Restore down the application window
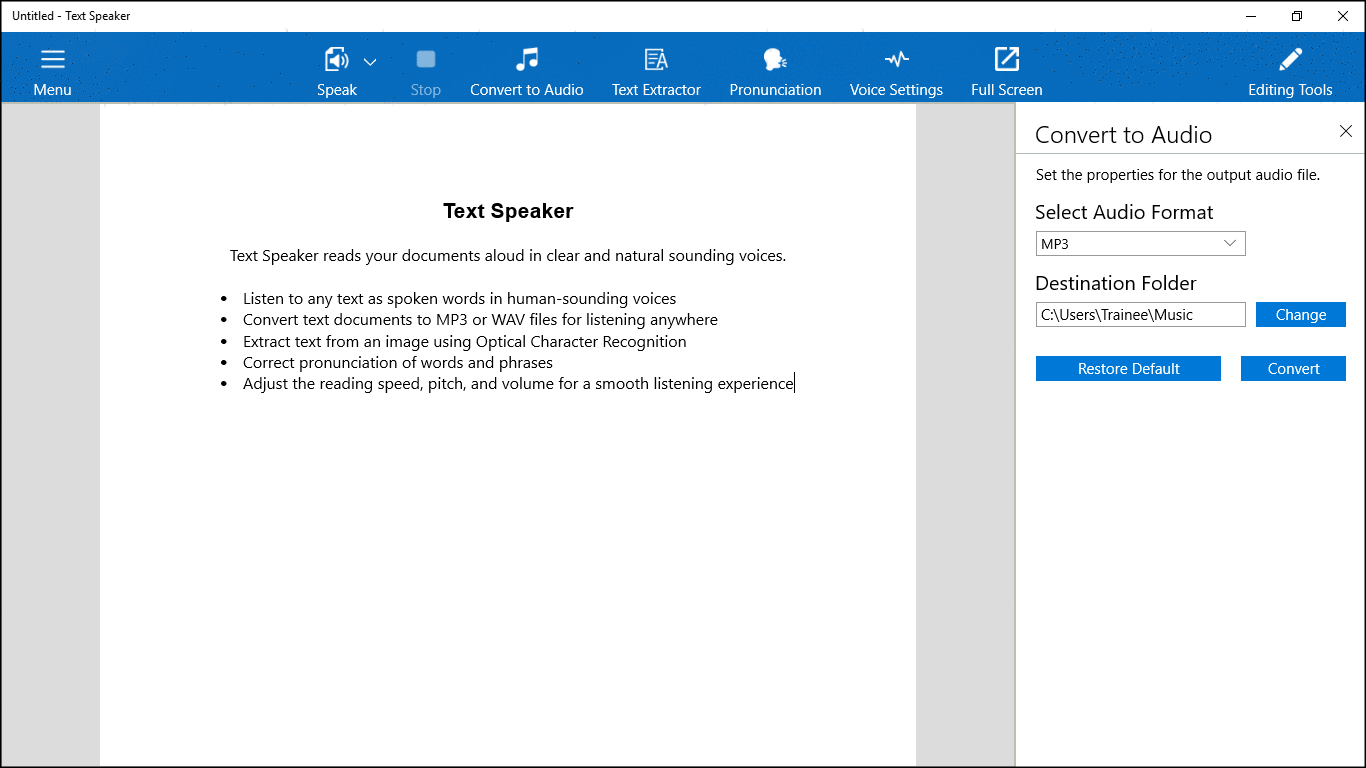The height and width of the screenshot is (768, 1366). pos(1297,16)
